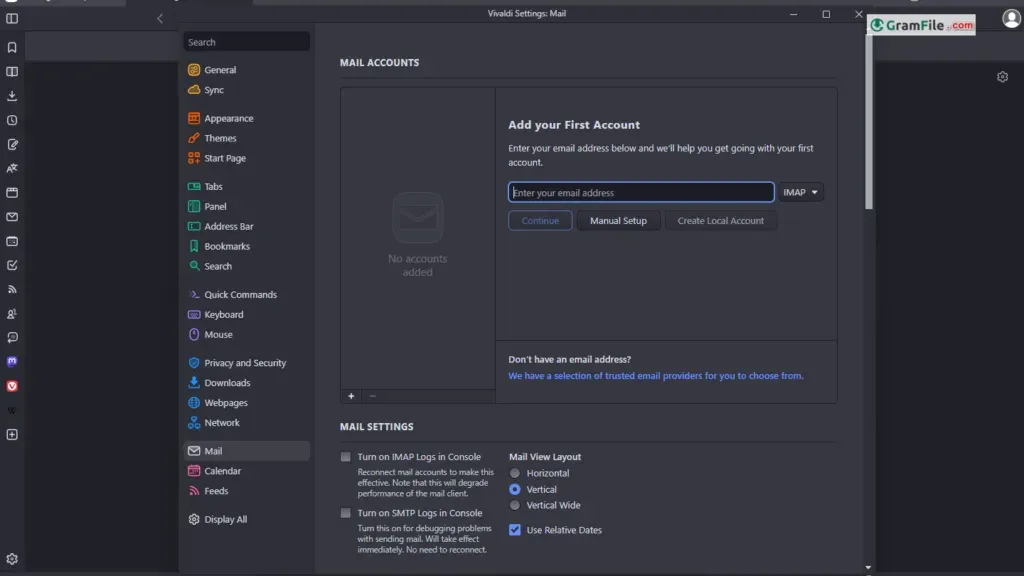Click the scroll down arrow at bottom right
Image resolution: width=1024 pixels, height=576 pixels.
coord(869,568)
